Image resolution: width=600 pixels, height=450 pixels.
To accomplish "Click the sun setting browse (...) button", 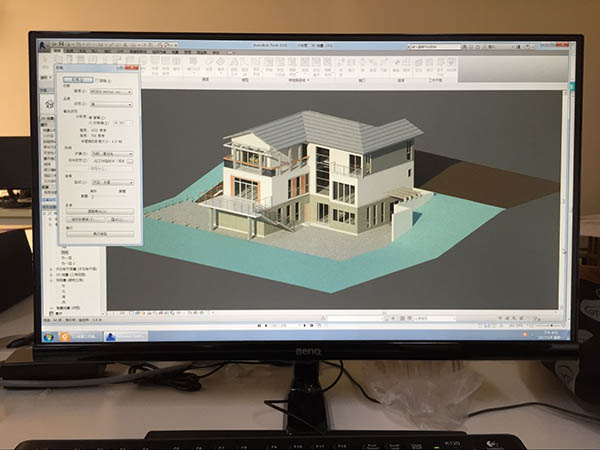I will (x=131, y=163).
